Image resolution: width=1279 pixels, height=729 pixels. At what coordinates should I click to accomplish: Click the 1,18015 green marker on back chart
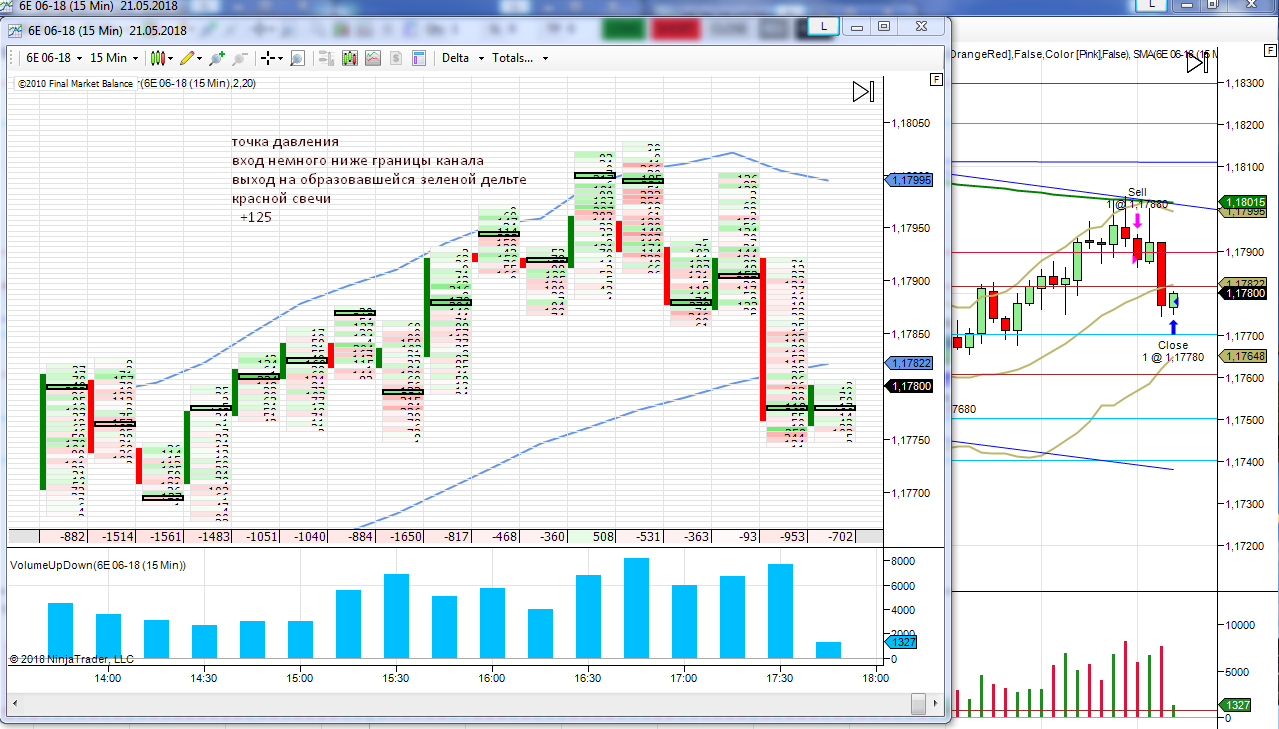1244,202
